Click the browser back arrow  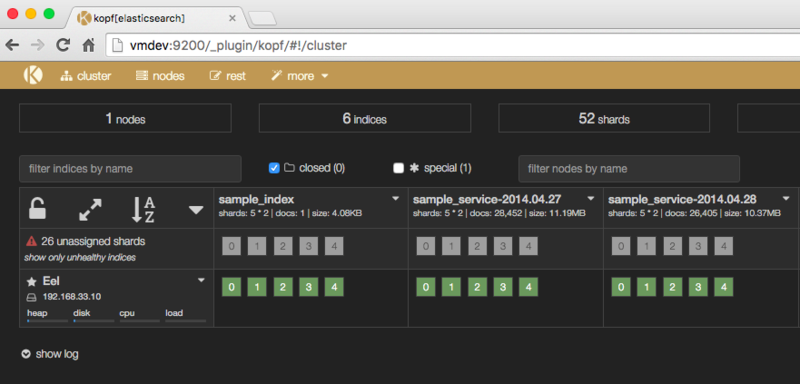pyautogui.click(x=12, y=45)
